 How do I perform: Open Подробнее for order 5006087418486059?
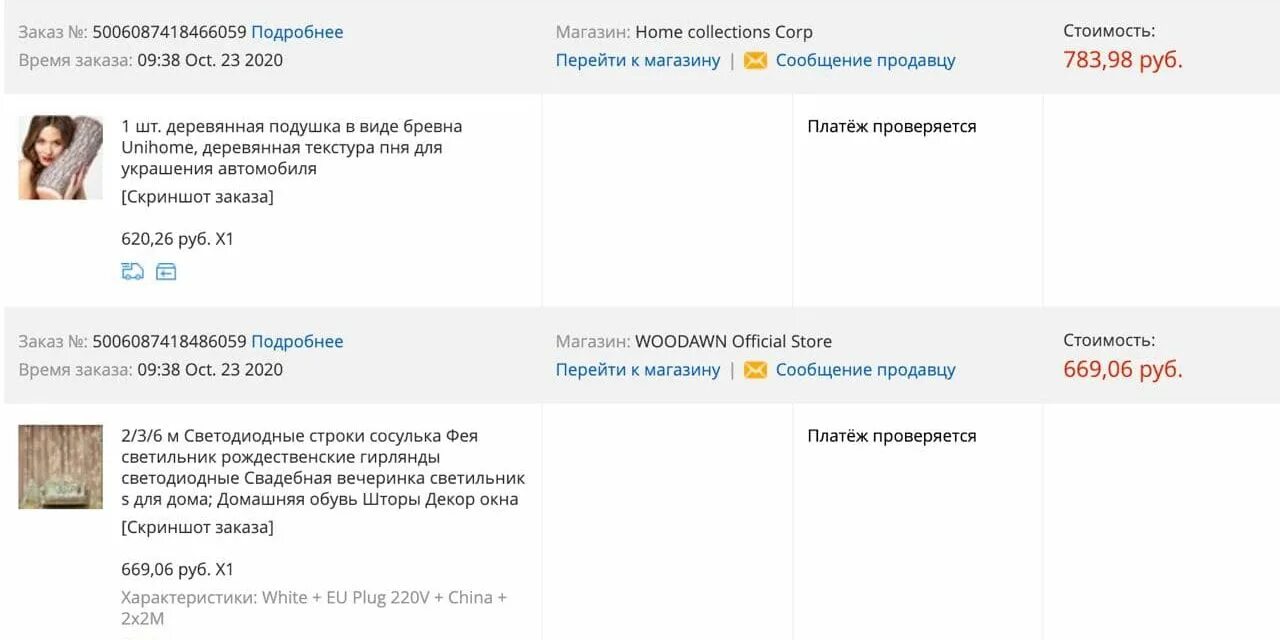pyautogui.click(x=297, y=342)
